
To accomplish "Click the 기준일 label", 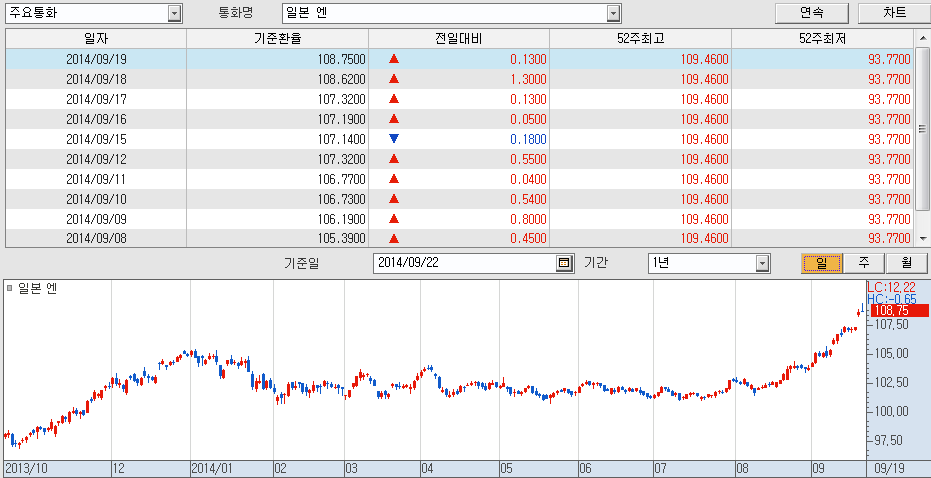I will pyautogui.click(x=302, y=263).
